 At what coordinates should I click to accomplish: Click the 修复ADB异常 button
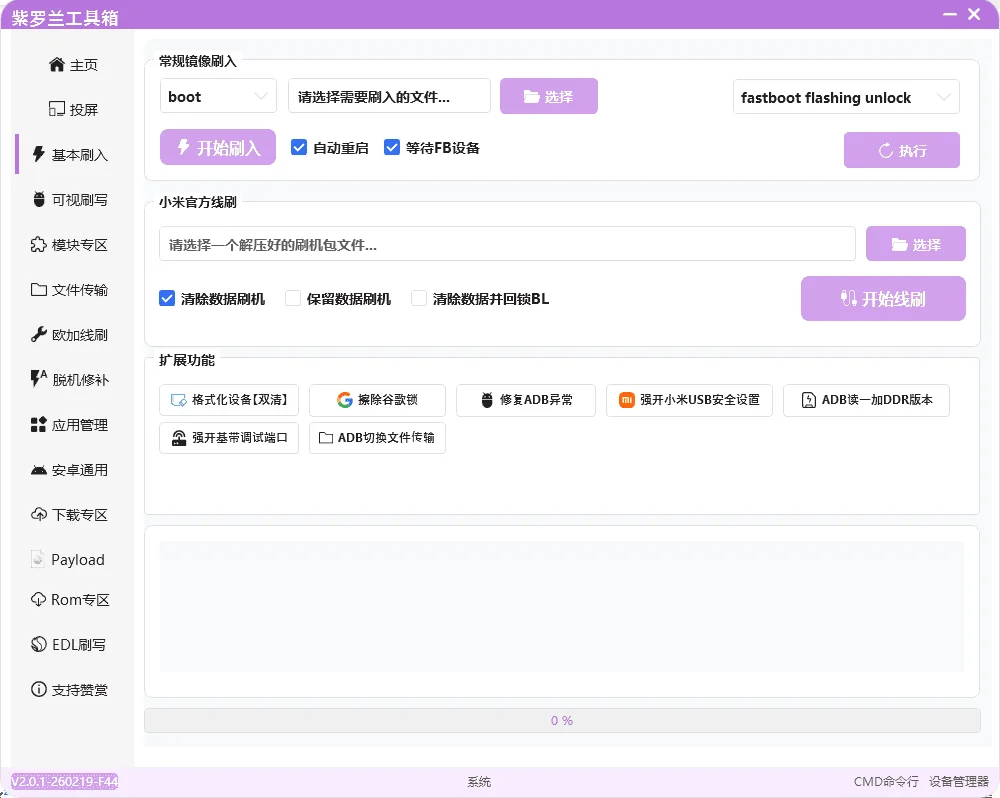coord(526,400)
